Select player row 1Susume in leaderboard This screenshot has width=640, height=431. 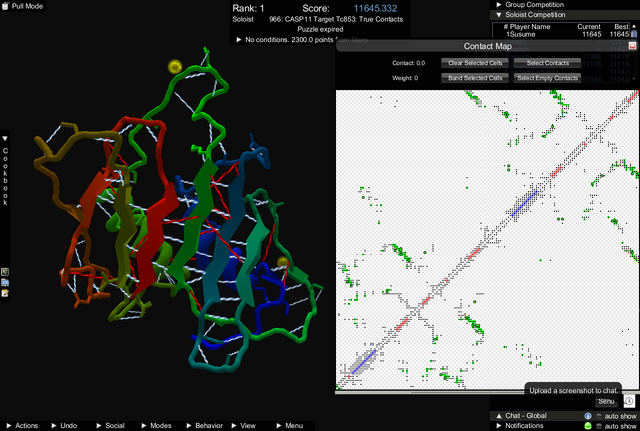click(563, 35)
